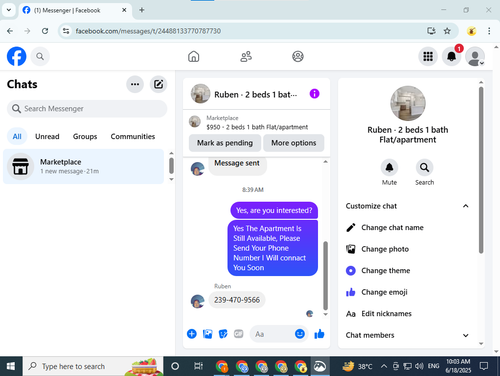The image size is (500, 376).
Task: Click the More options button
Action: point(294,143)
